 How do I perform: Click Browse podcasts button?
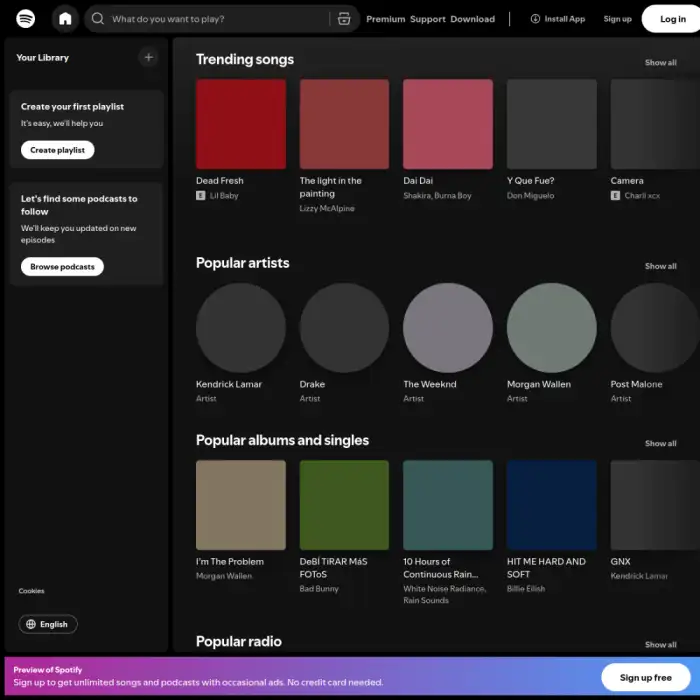[x=62, y=267]
